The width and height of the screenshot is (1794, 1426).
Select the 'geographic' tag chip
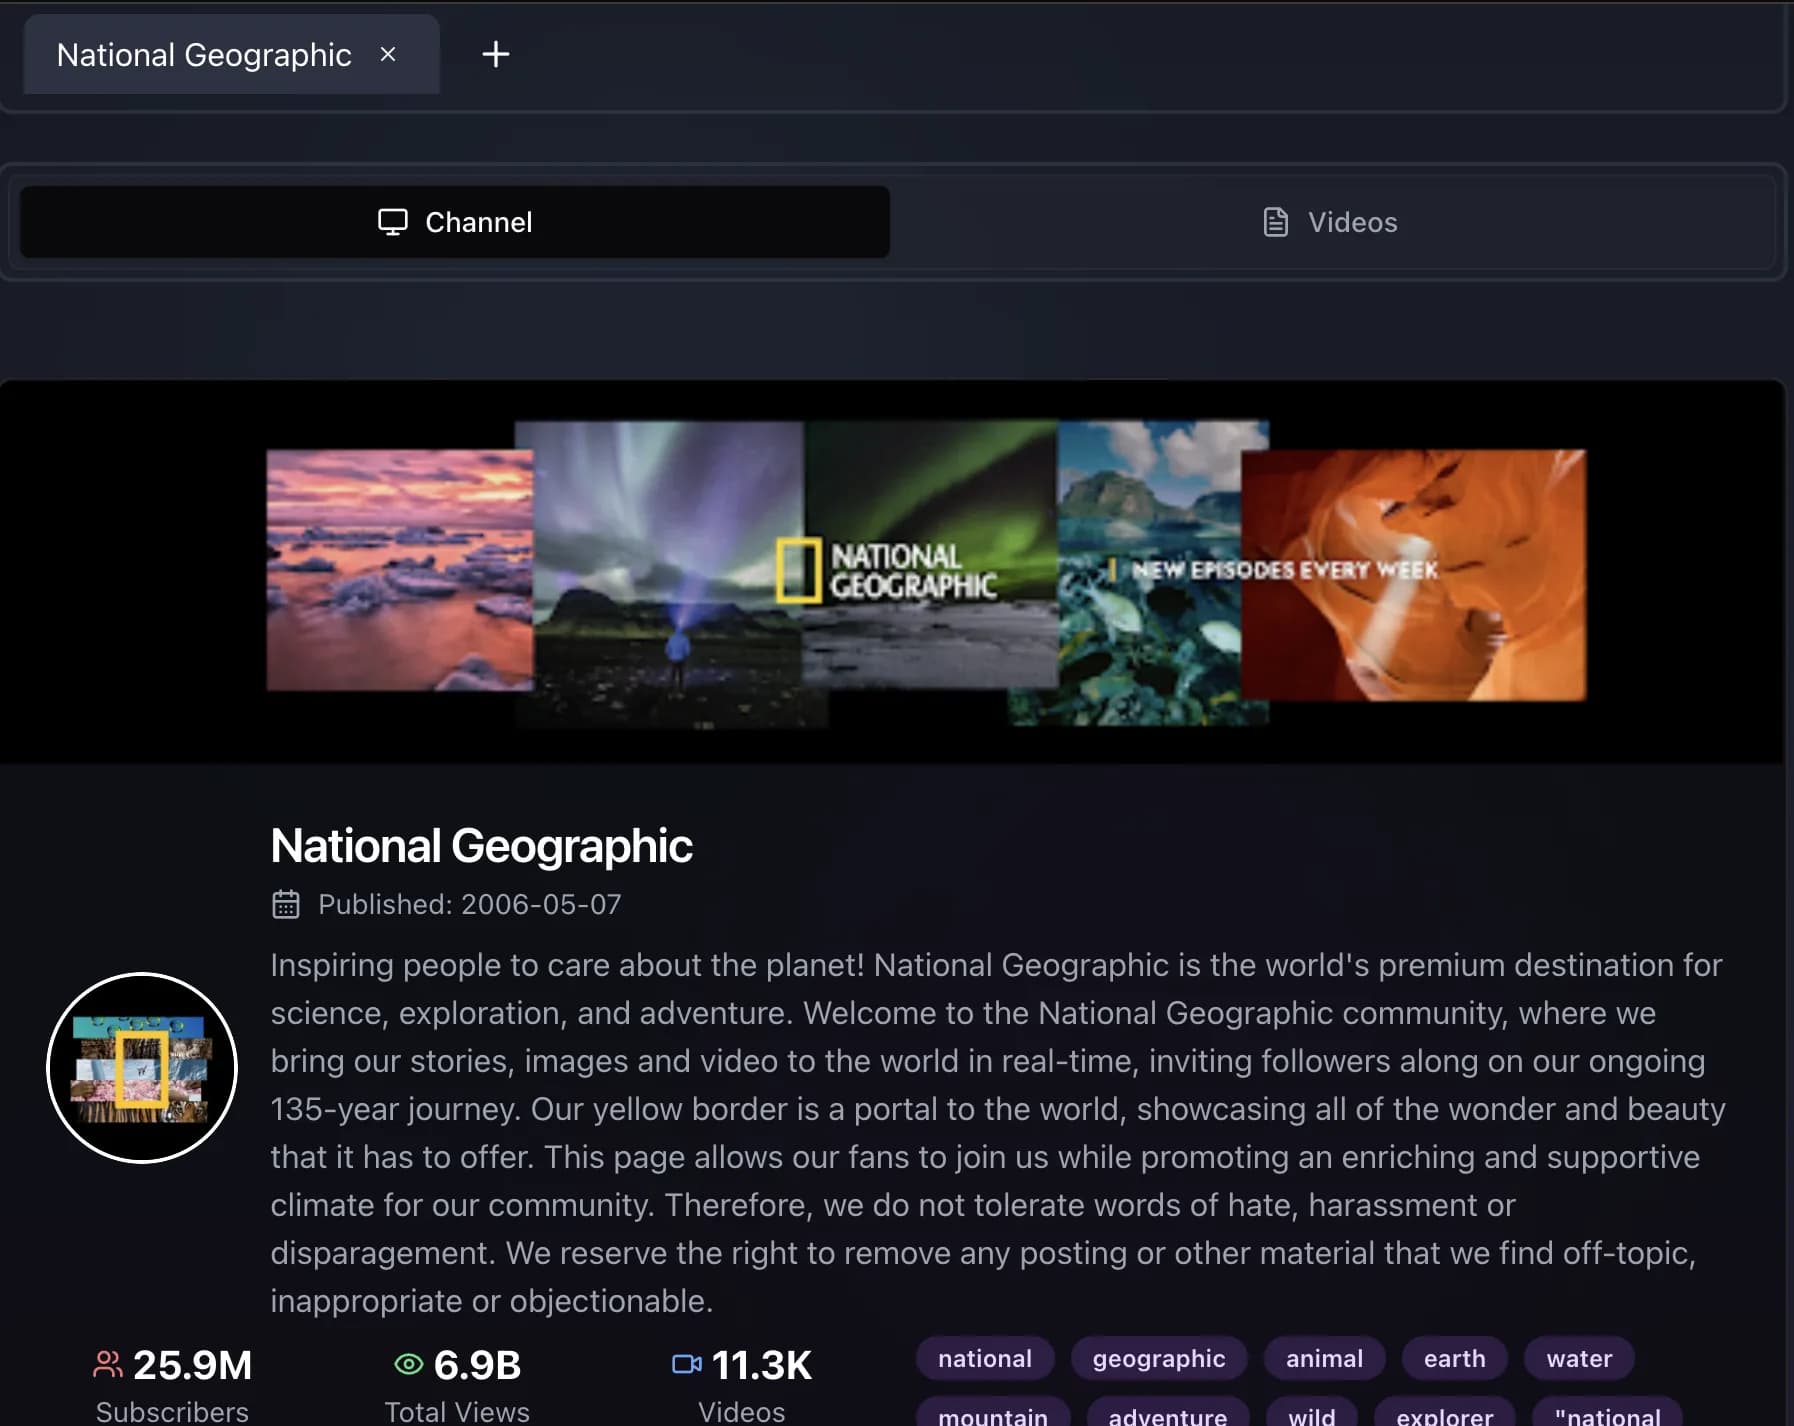pyautogui.click(x=1159, y=1358)
